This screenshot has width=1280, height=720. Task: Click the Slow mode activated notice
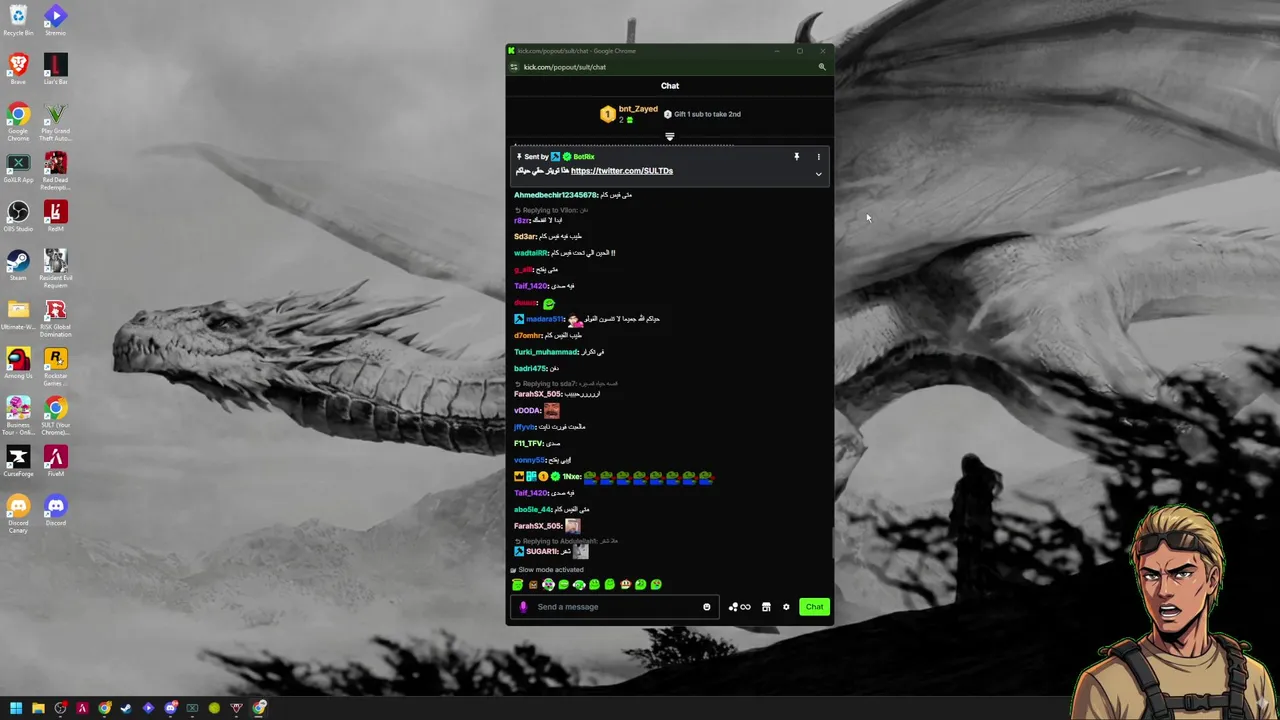546,570
